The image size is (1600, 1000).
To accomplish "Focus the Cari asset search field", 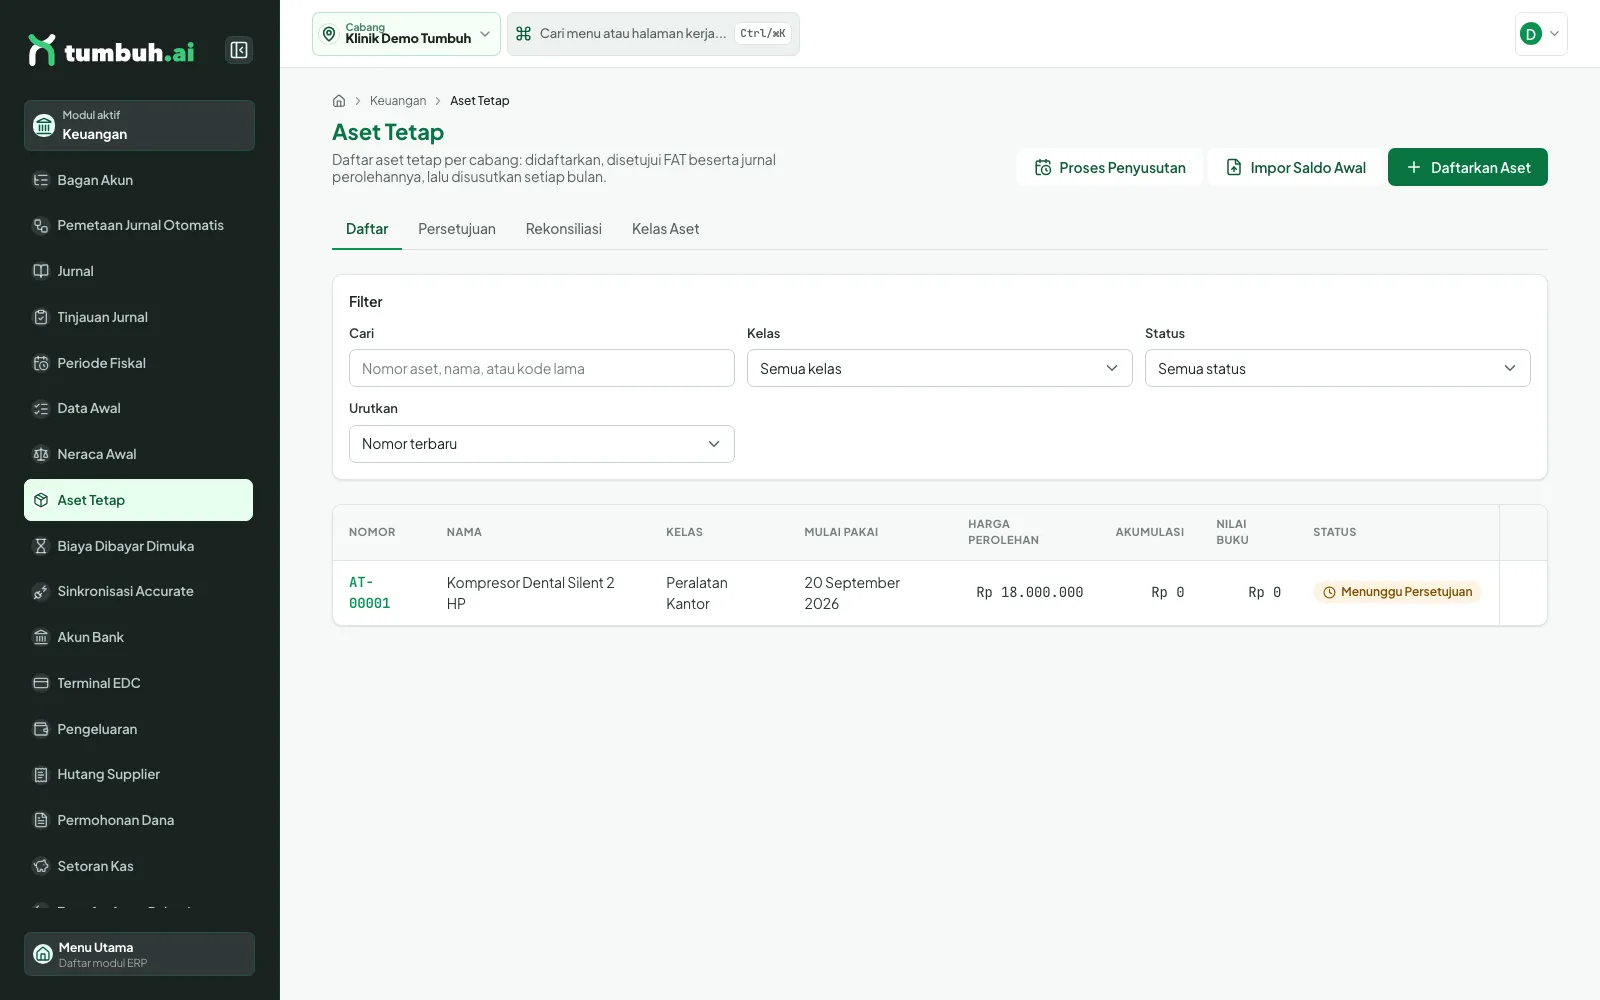I will 541,368.
